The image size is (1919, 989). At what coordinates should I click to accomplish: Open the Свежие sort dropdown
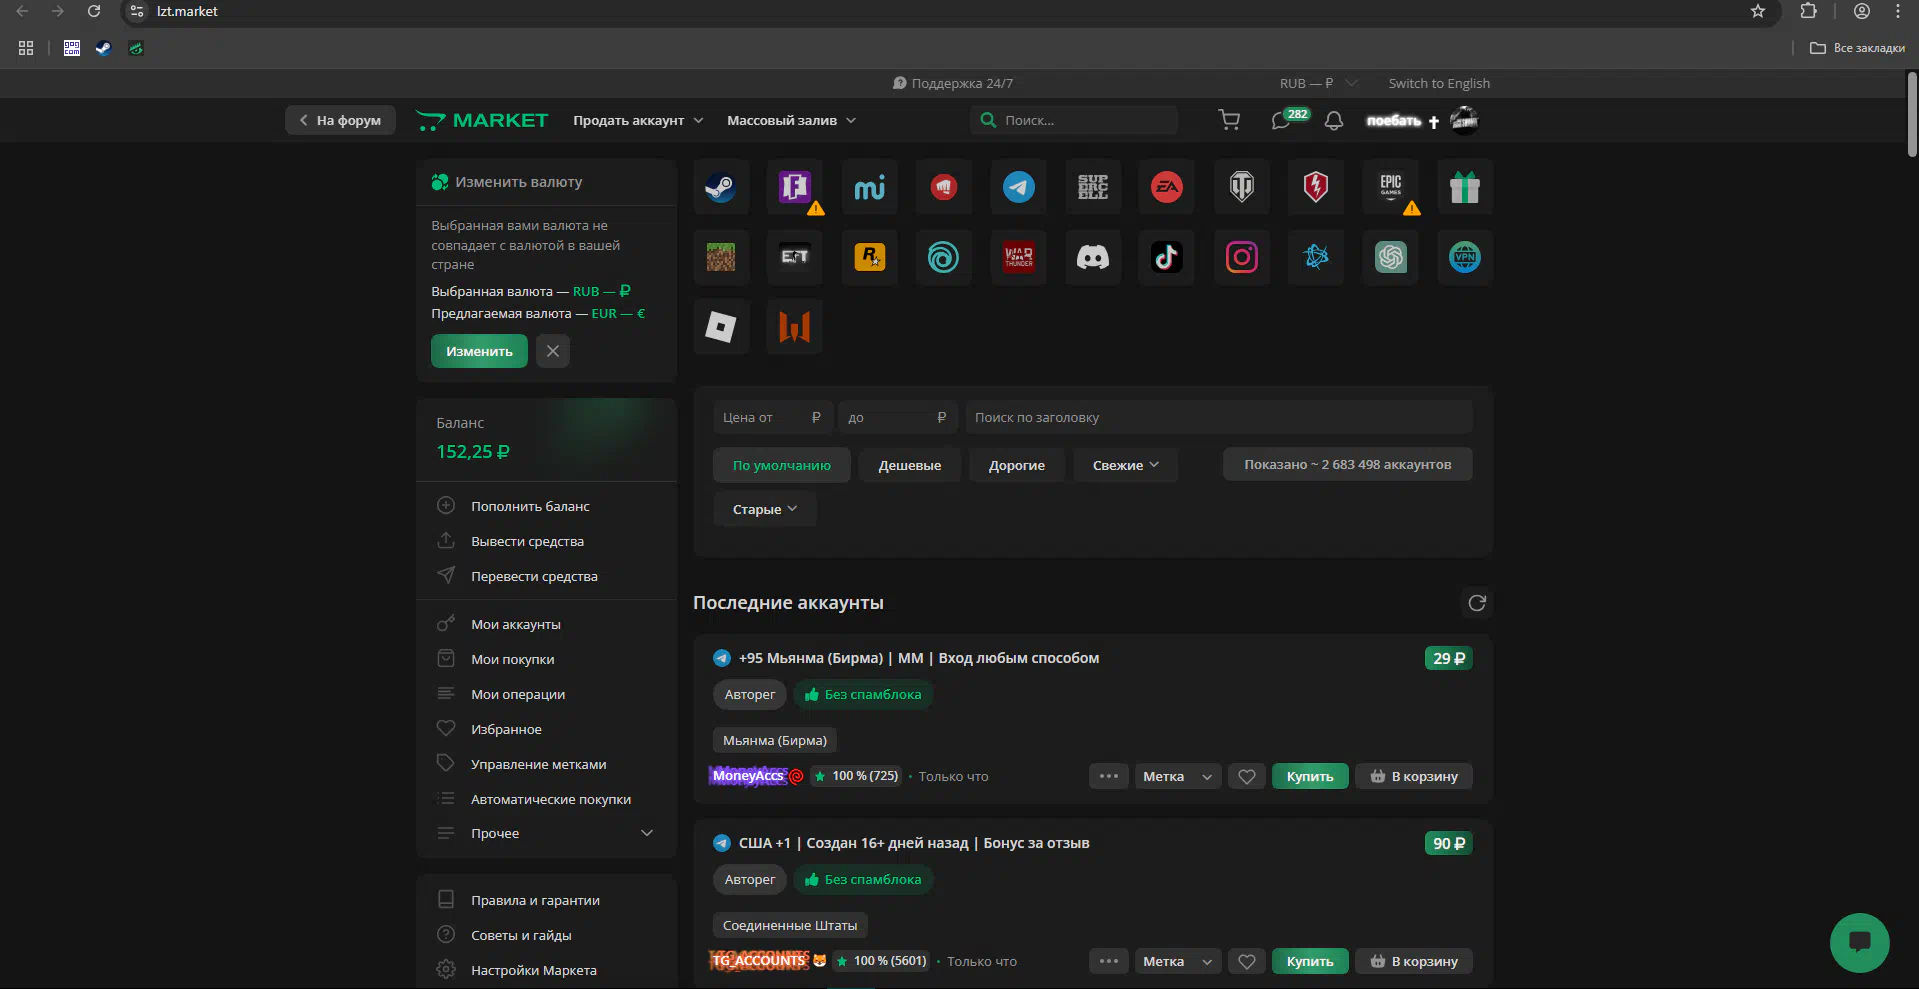[1126, 465]
